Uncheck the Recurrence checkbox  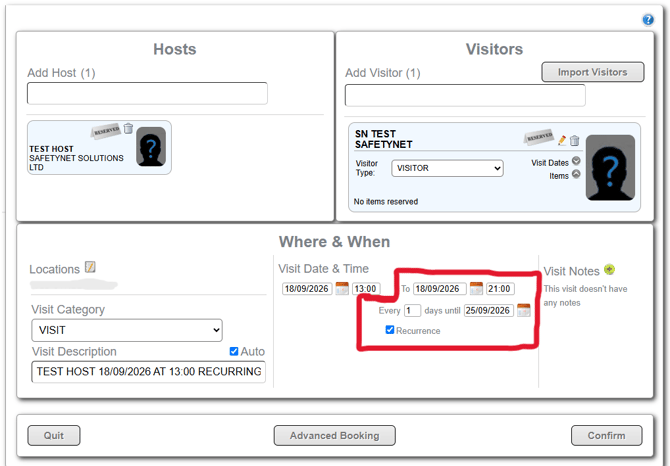click(390, 330)
